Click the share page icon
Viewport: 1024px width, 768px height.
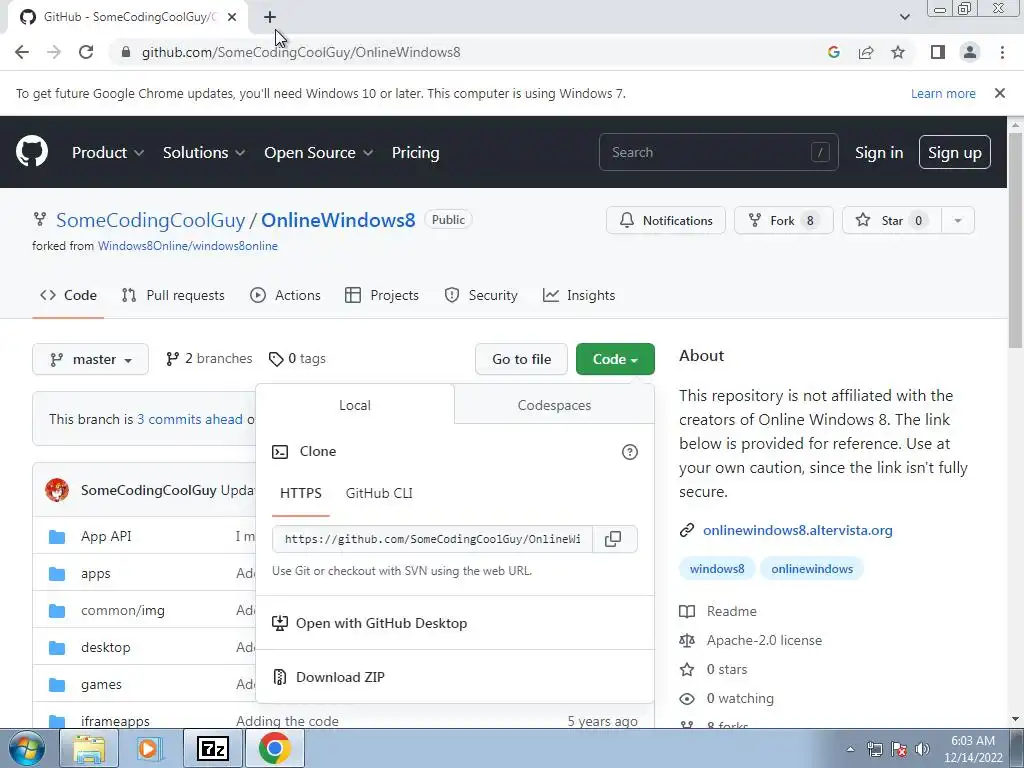tap(866, 52)
